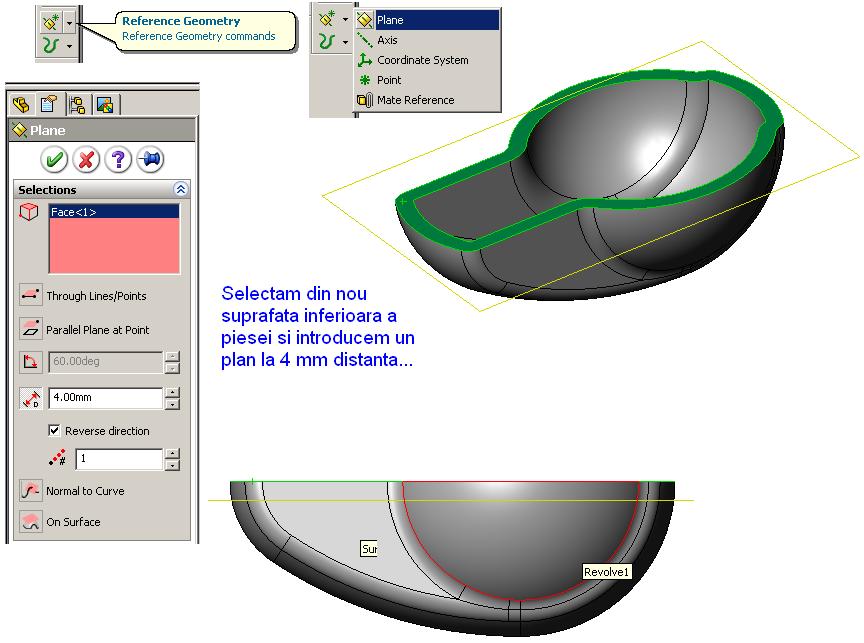
Task: Toggle the Through Lines/Points option
Action: 30,295
